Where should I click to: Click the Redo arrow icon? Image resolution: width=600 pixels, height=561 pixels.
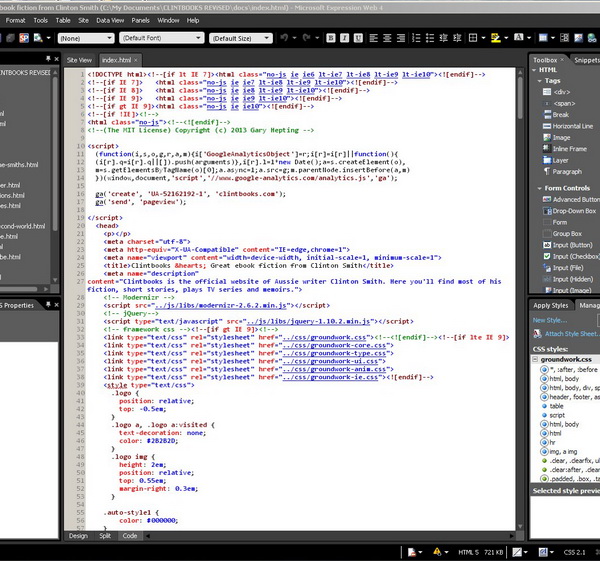(307, 38)
